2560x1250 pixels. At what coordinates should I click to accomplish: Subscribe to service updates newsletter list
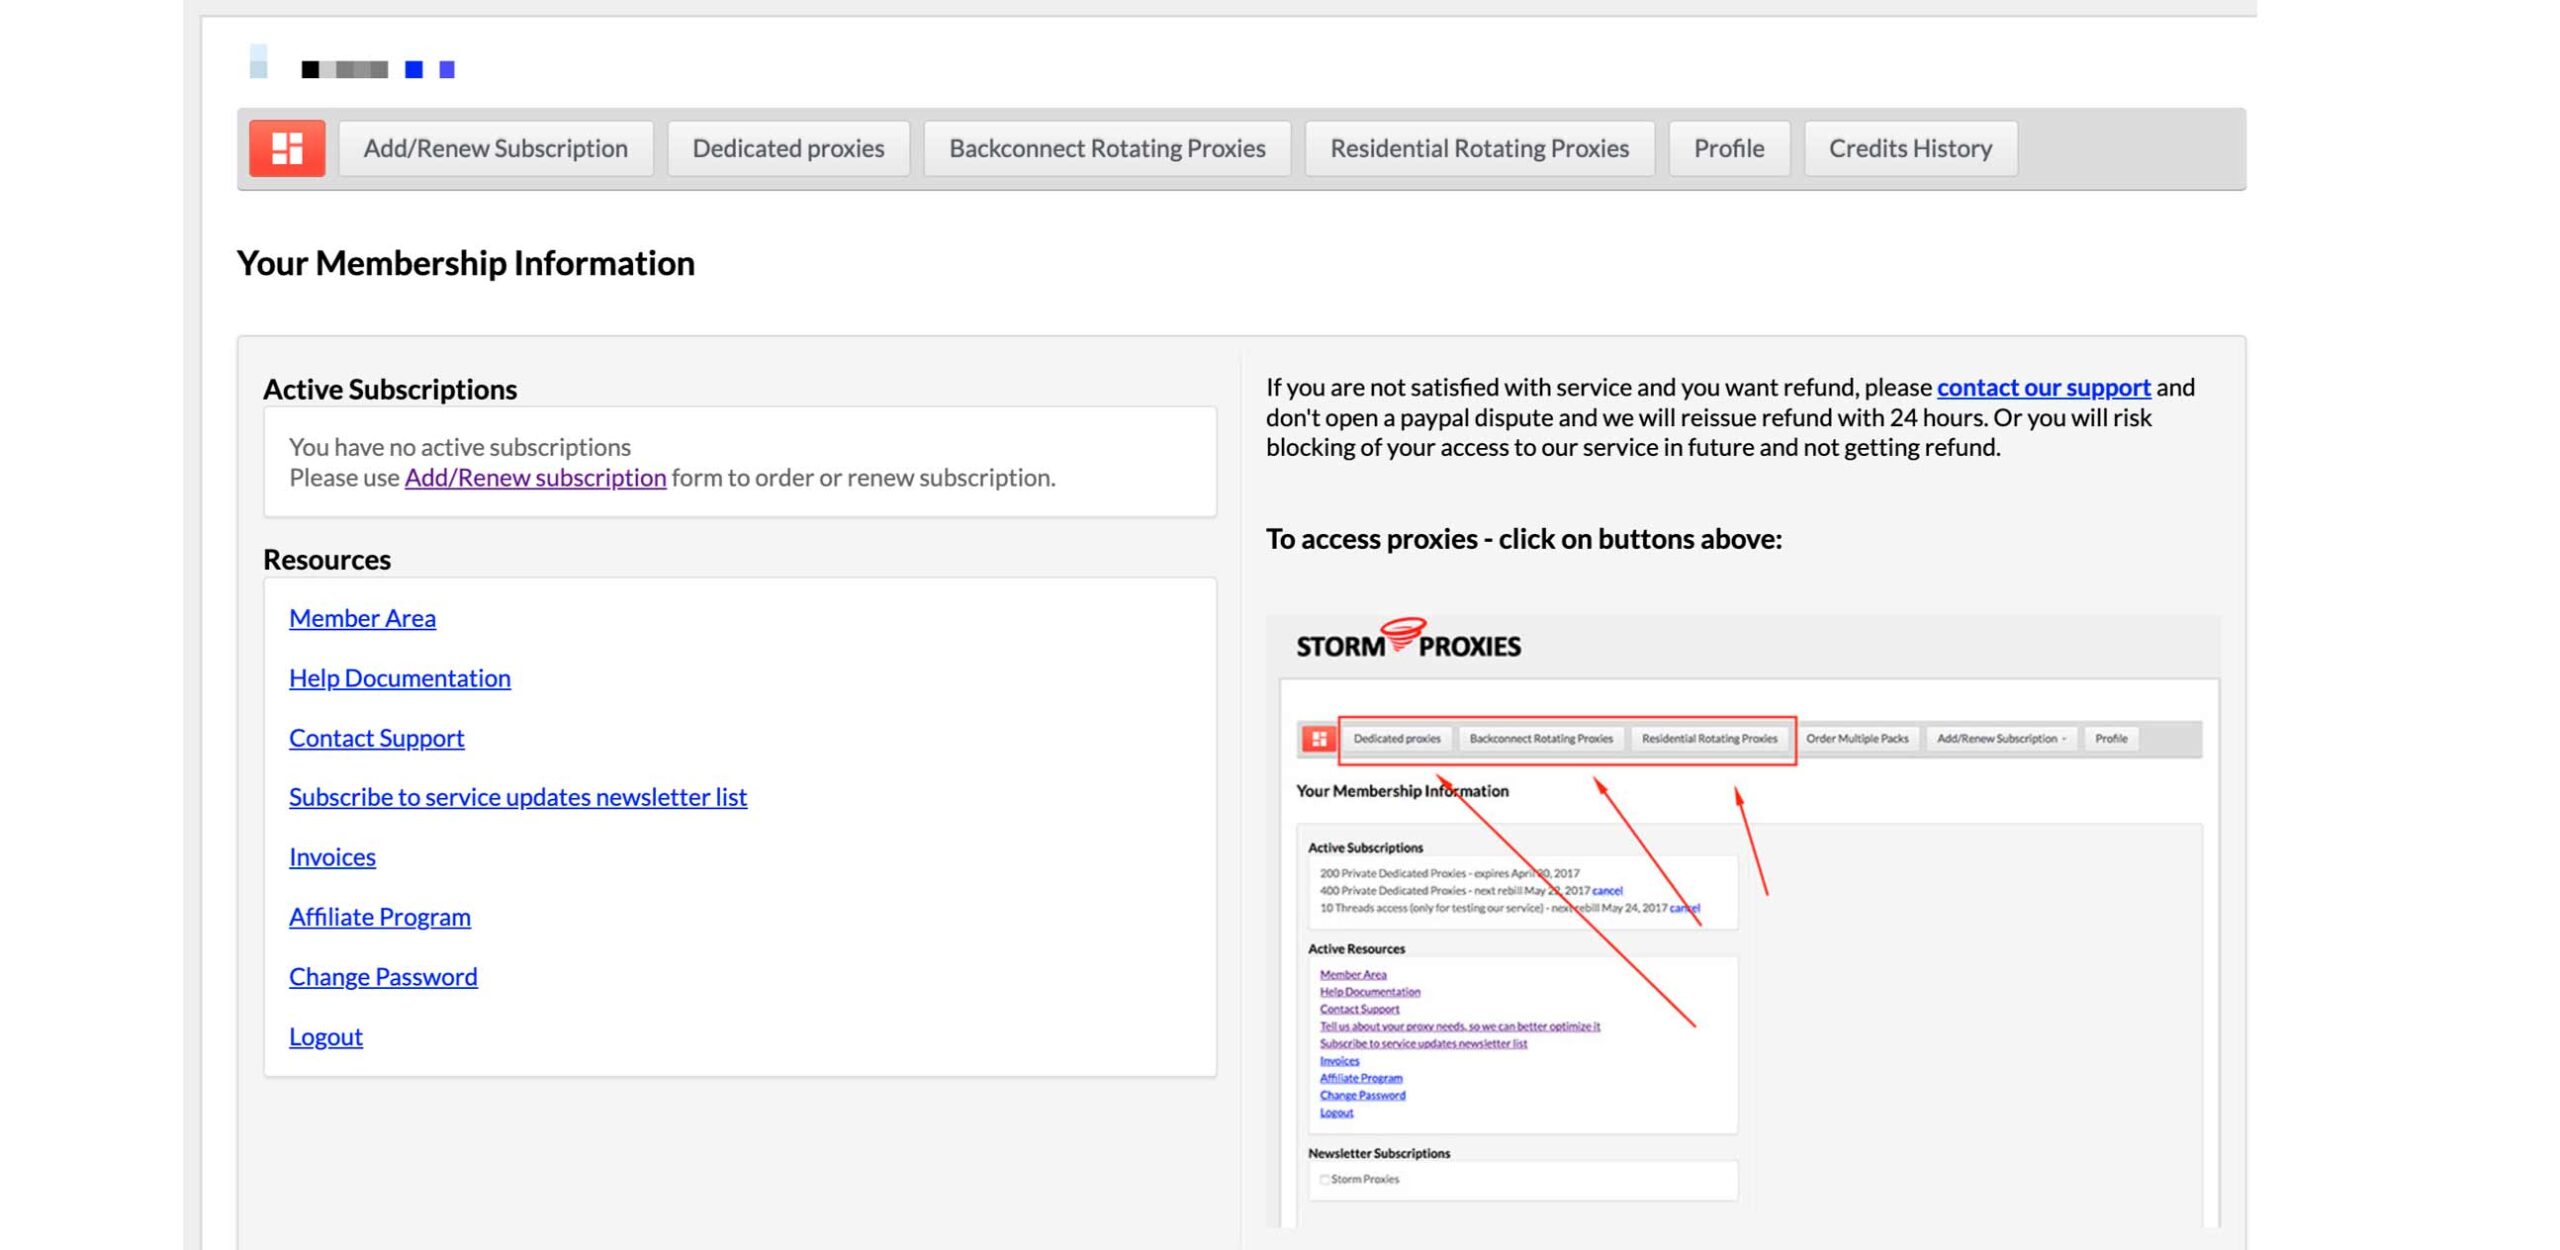(x=517, y=797)
